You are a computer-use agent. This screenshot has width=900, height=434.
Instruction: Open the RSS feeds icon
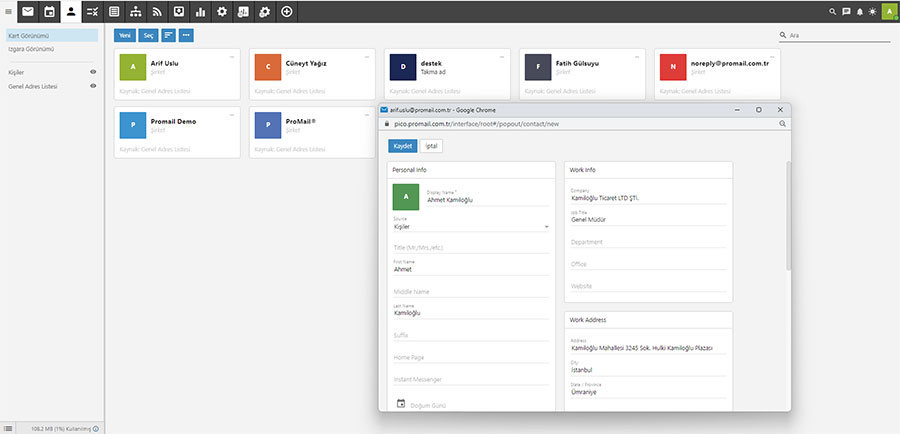pos(157,11)
